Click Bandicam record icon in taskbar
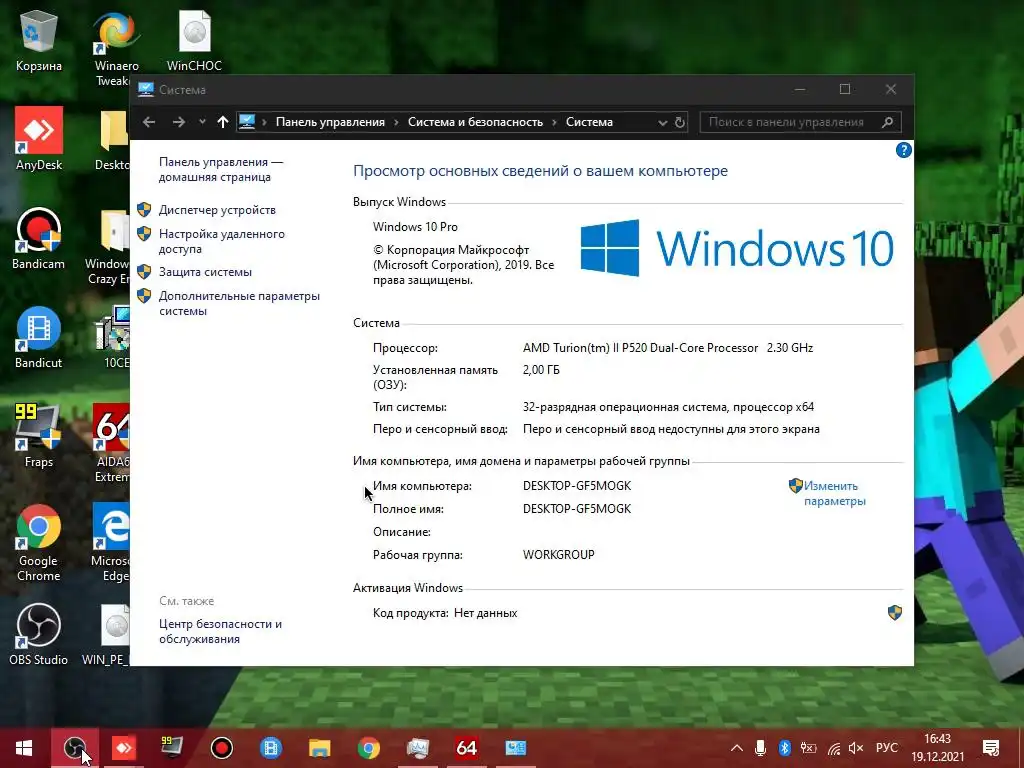 tap(221, 748)
